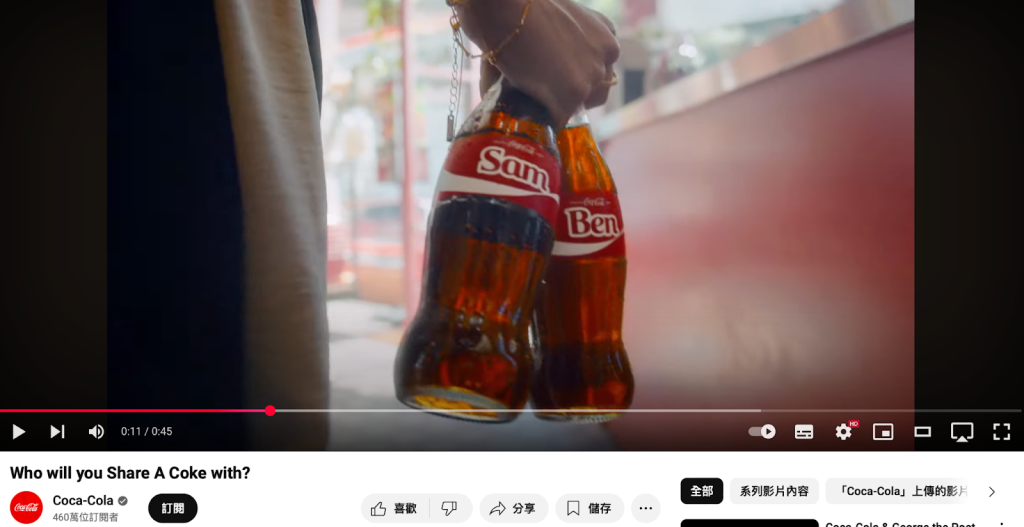
Task: Toggle the autoplay switch
Action: (762, 432)
